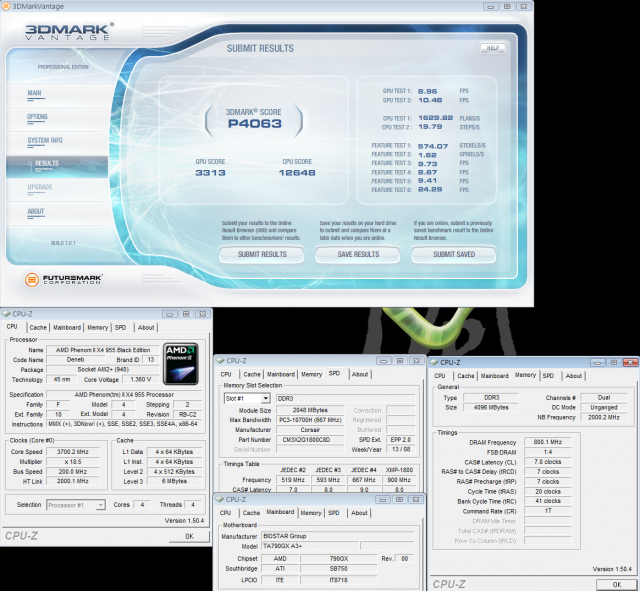Screen dimensions: 640x591
Task: Switch to SPD tab in CPU-Z CPU window
Action: (120, 327)
